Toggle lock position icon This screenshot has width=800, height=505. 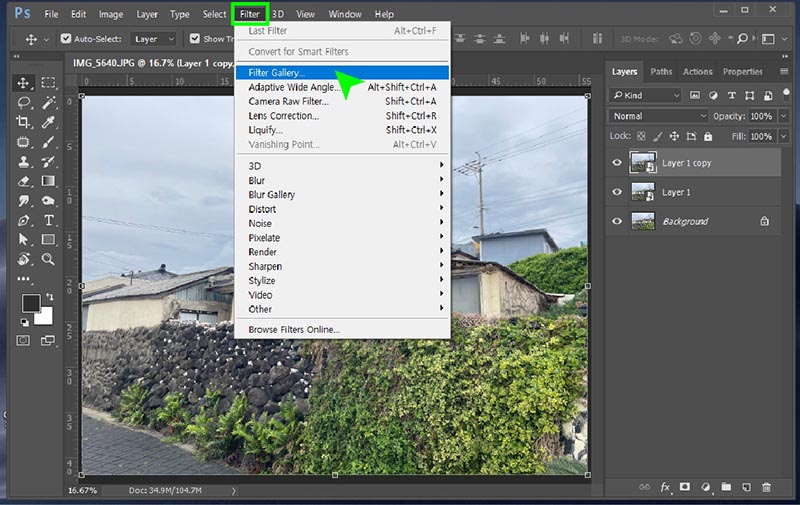click(674, 136)
